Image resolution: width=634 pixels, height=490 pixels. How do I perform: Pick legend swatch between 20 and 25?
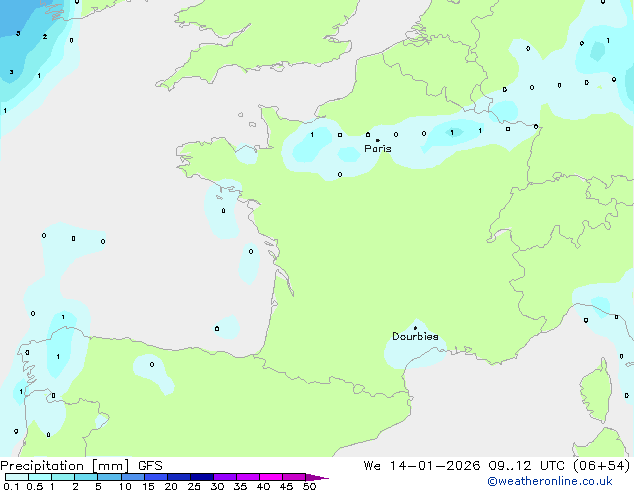[180, 478]
